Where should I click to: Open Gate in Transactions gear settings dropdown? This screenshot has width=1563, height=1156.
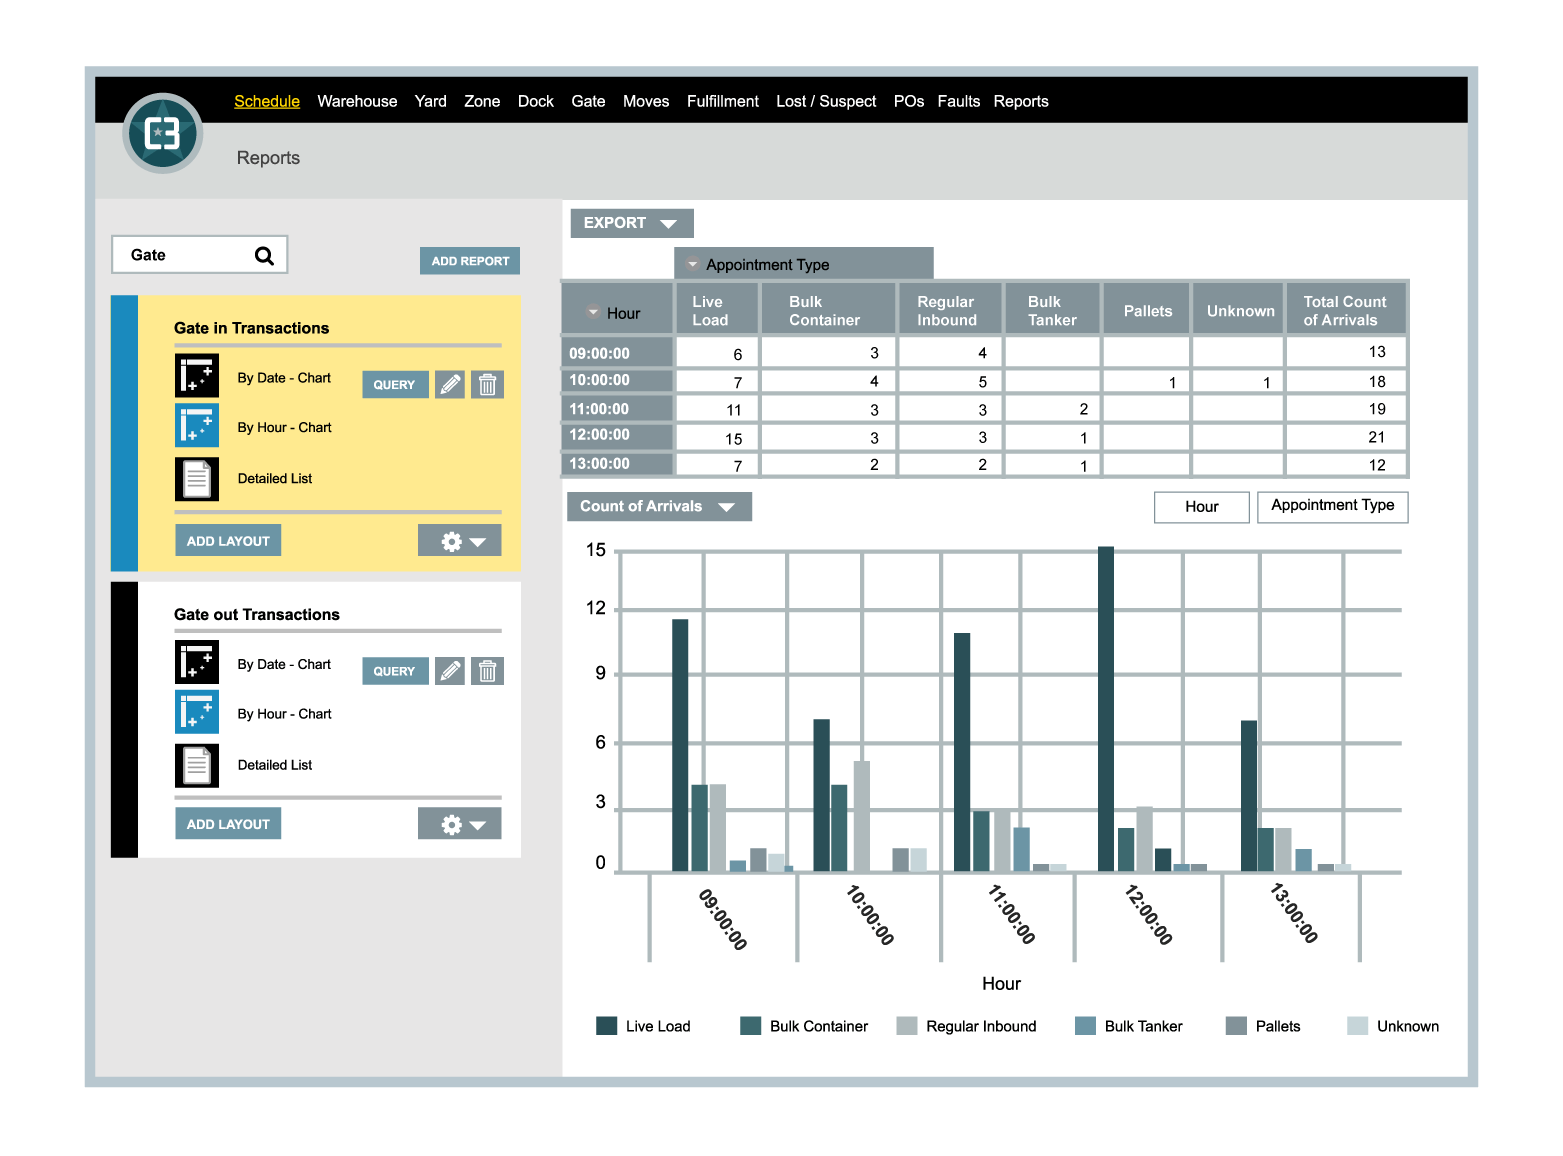tap(460, 541)
